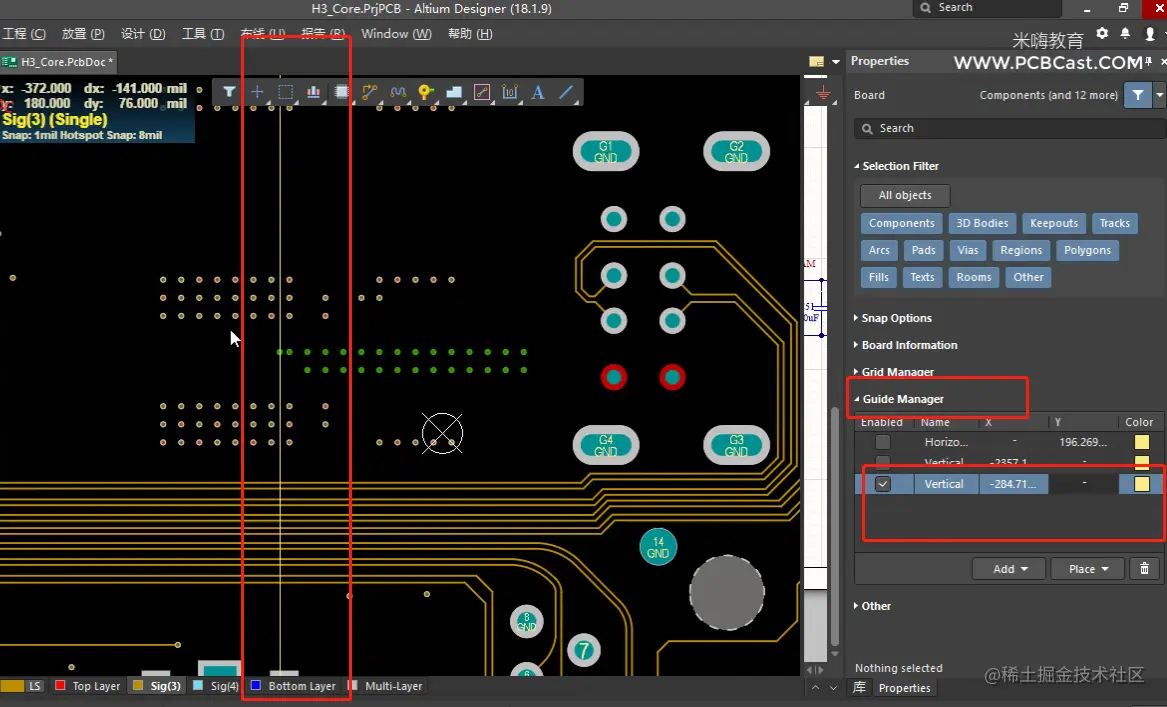1167x707 pixels.
Task: Click the red power port icon in schematic strip
Action: (823, 93)
